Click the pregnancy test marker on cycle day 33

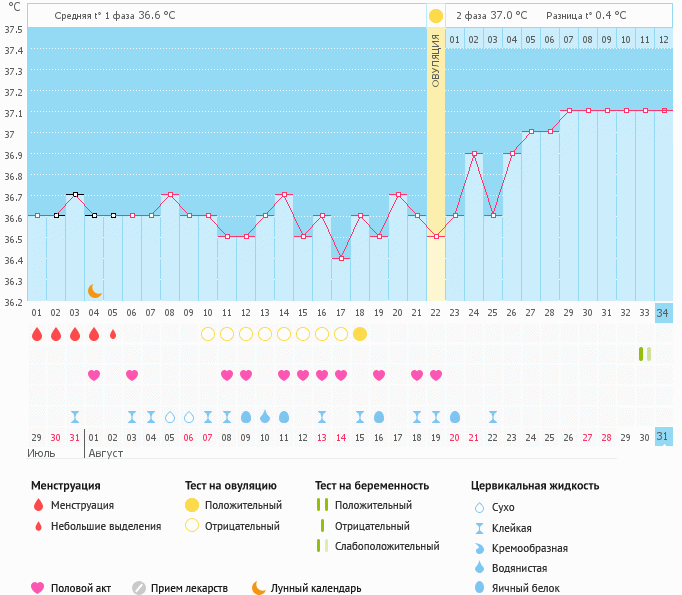coord(644,354)
